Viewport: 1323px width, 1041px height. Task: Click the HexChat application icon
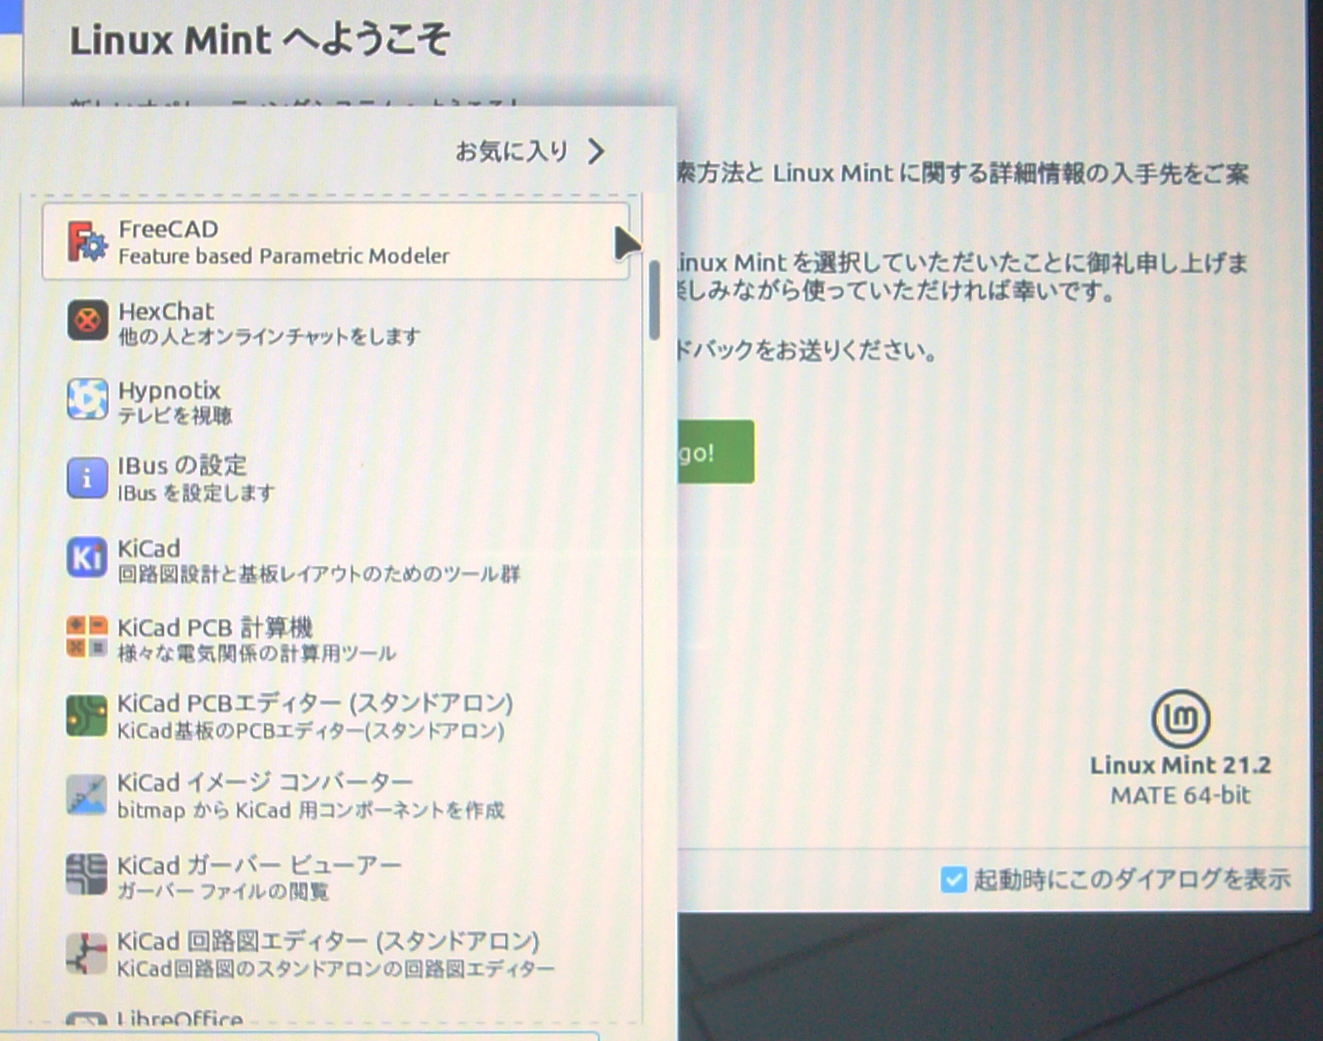87,321
